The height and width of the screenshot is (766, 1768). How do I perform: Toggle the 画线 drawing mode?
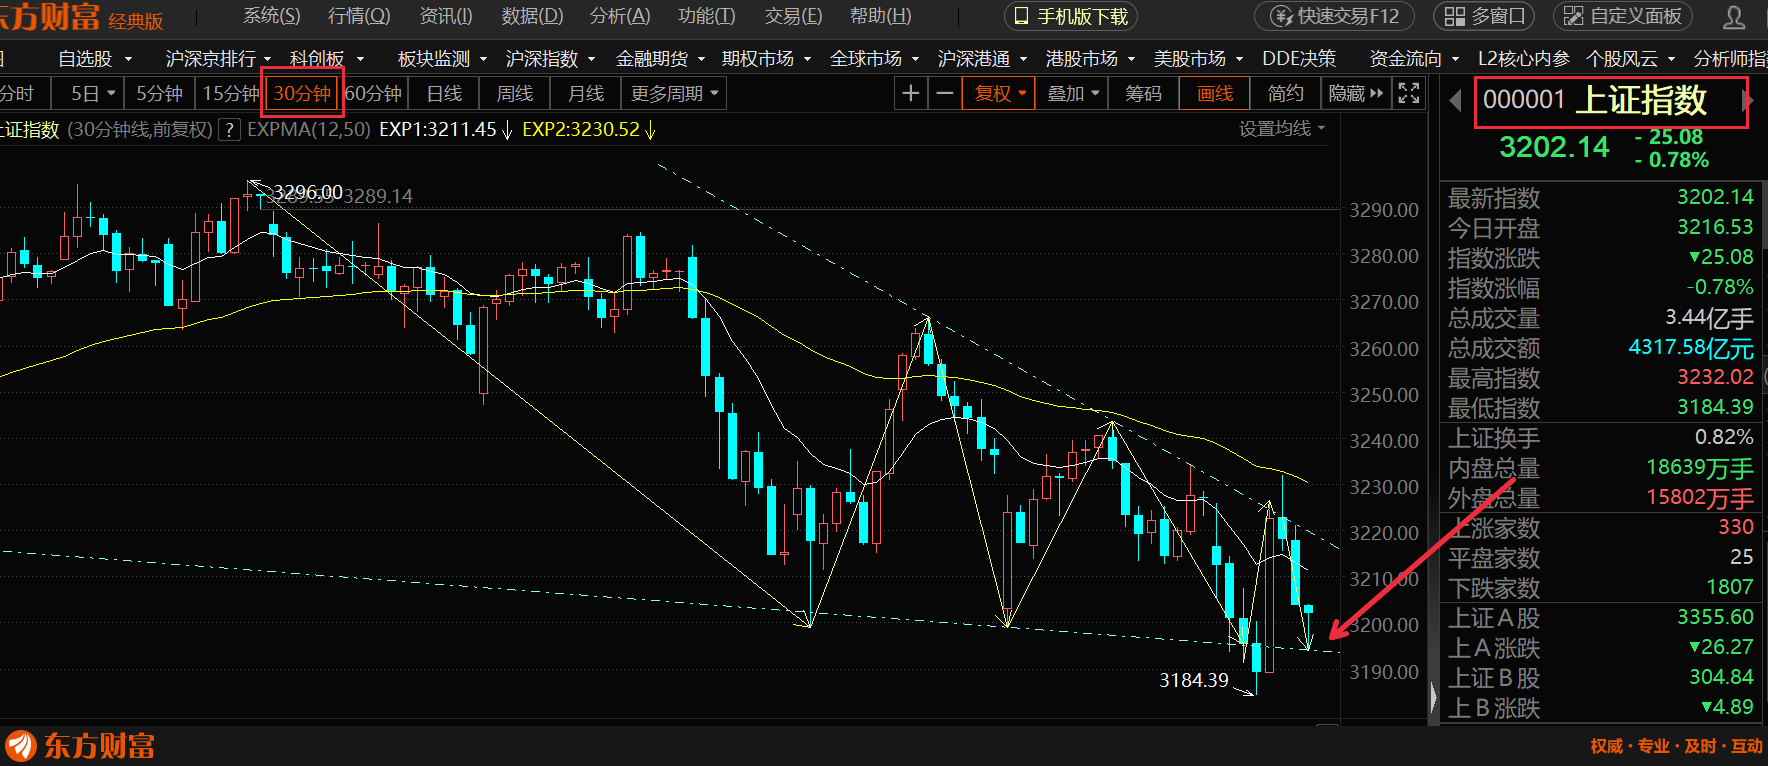(x=1215, y=94)
